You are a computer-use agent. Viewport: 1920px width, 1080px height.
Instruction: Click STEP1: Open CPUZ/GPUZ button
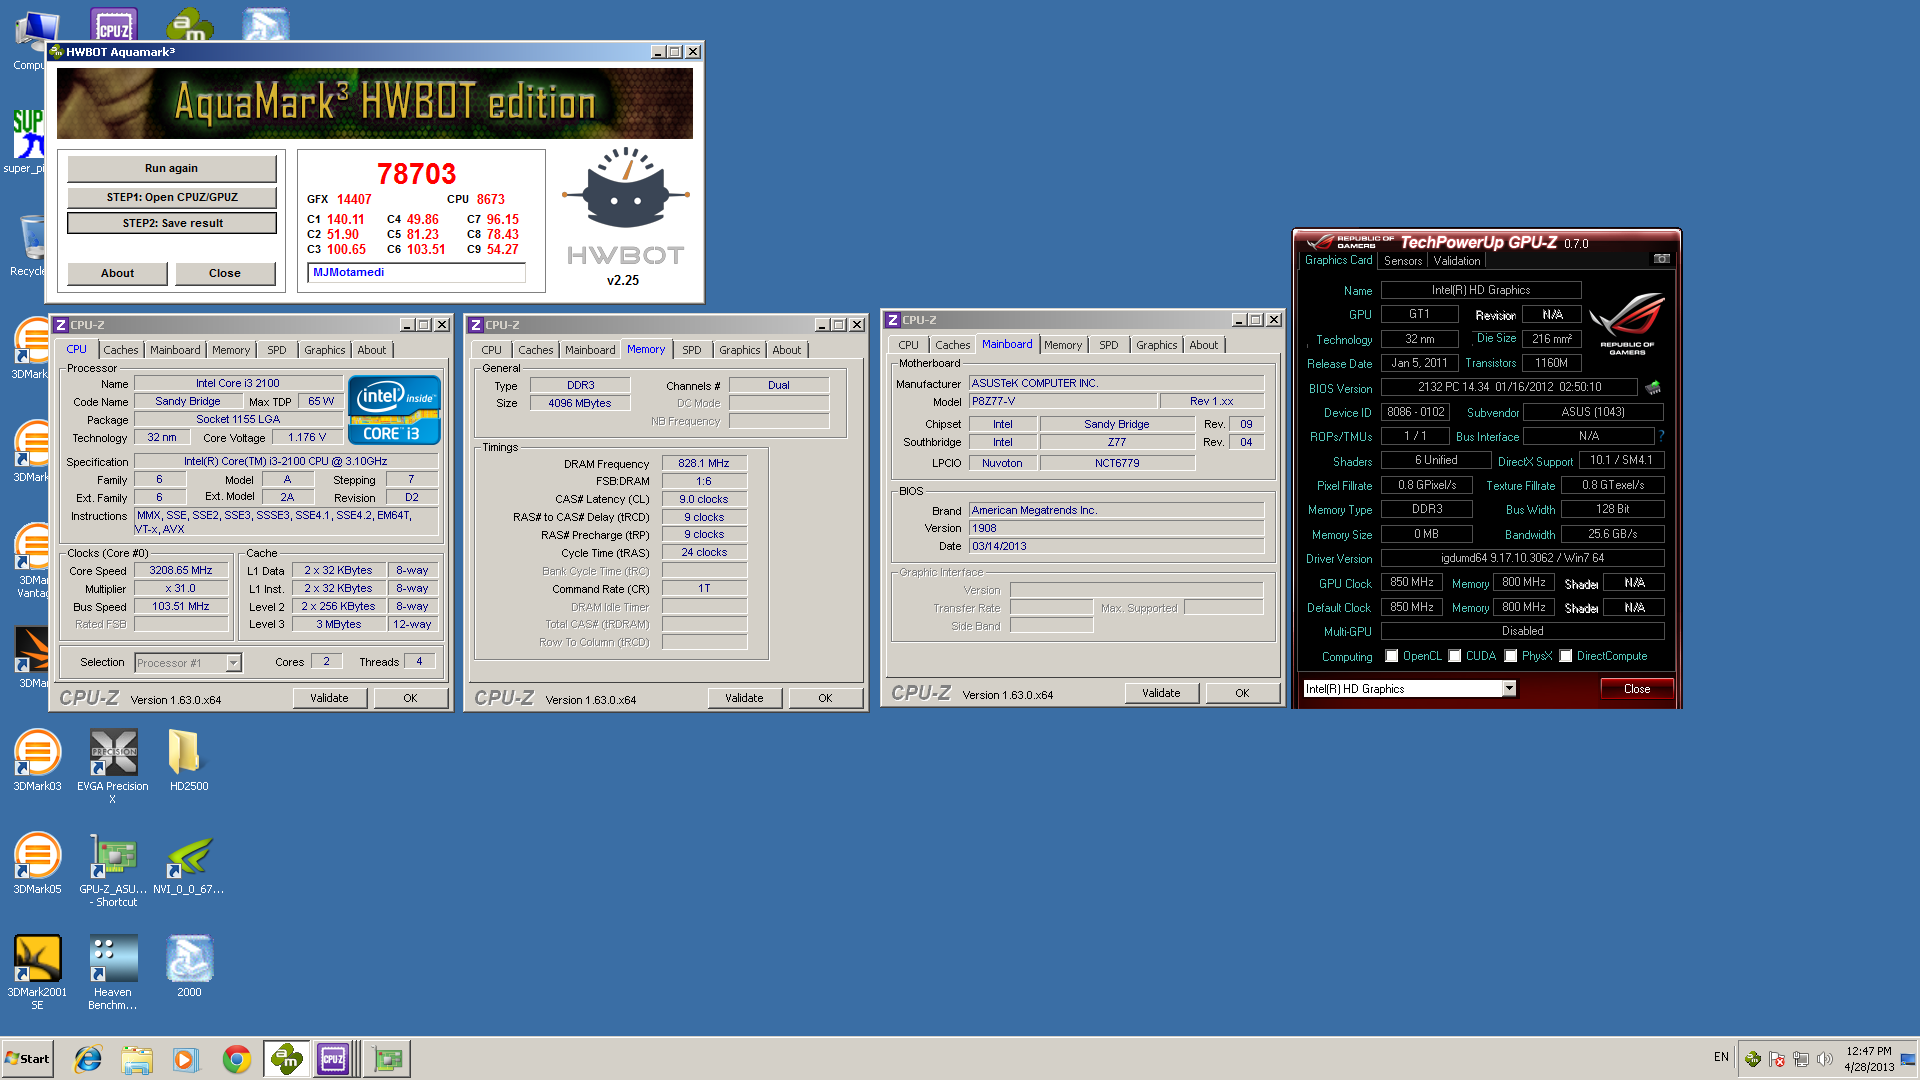point(171,197)
